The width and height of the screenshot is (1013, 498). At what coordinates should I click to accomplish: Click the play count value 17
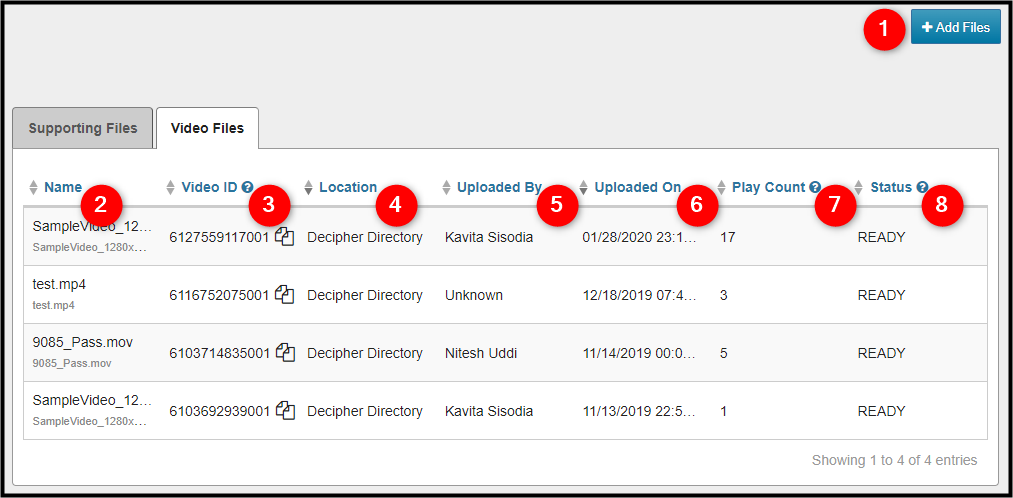point(727,237)
